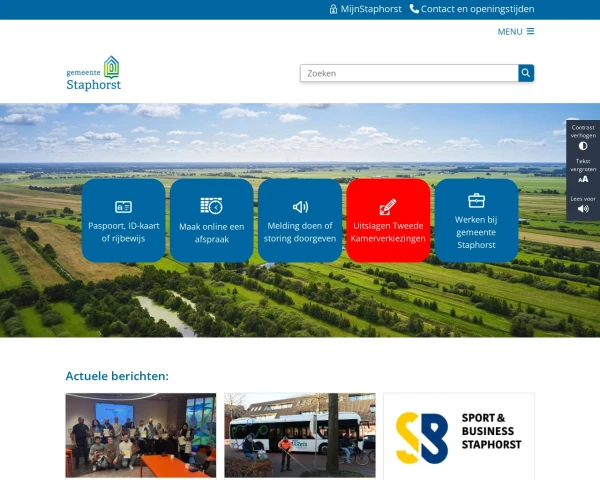
Task: Click the padlock icon beside MijnStaphorst
Action: pyautogui.click(x=333, y=9)
